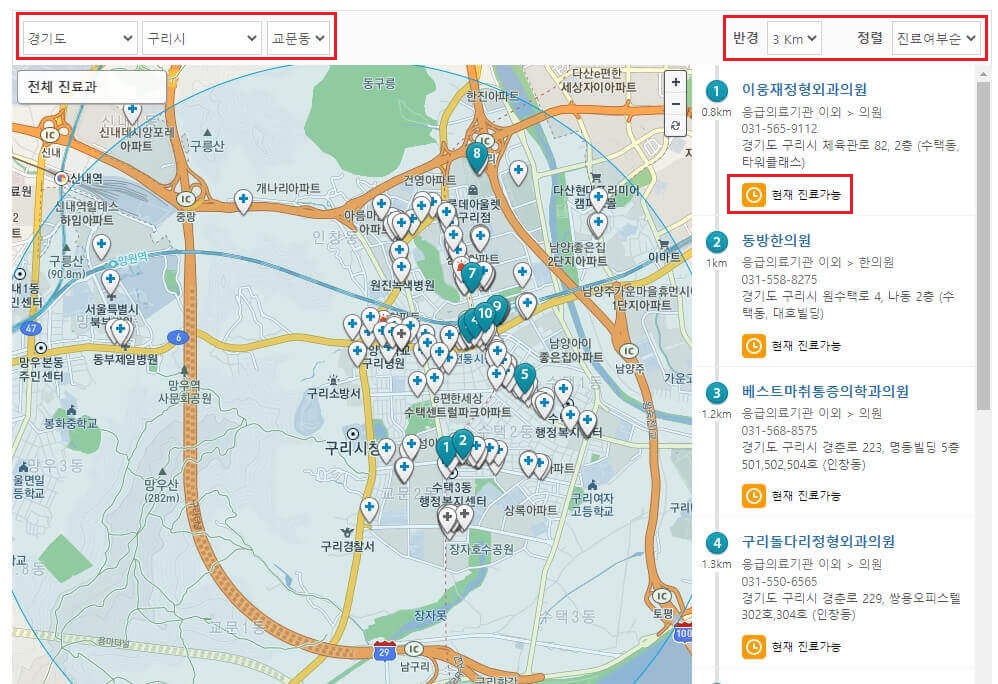This screenshot has width=998, height=684.
Task: Open 동방한의원 clinic details
Action: click(776, 241)
